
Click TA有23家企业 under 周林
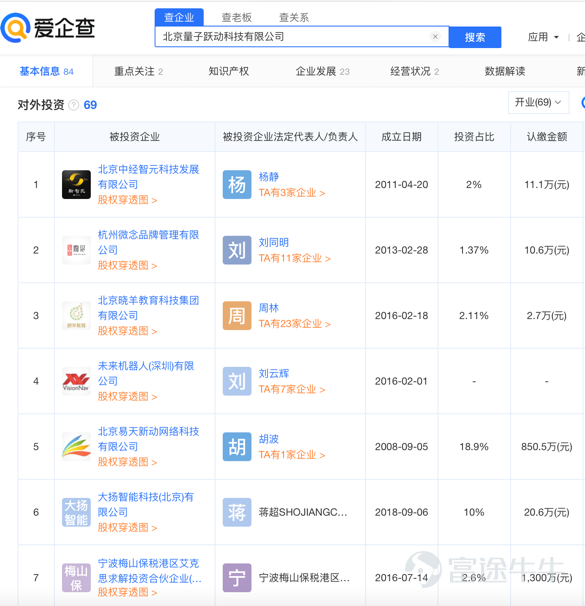pyautogui.click(x=294, y=324)
